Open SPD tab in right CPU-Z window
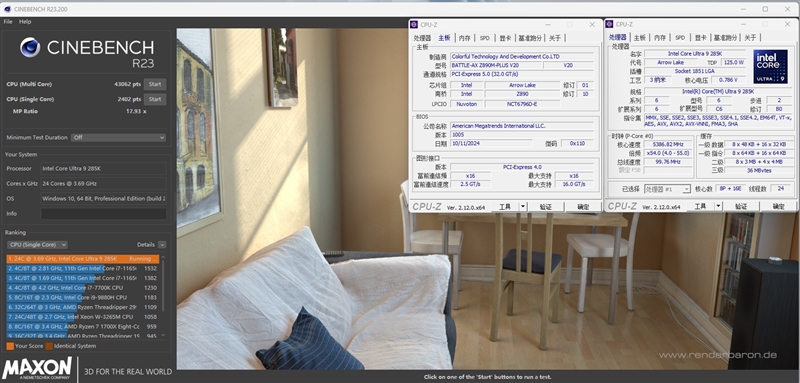 [680, 38]
